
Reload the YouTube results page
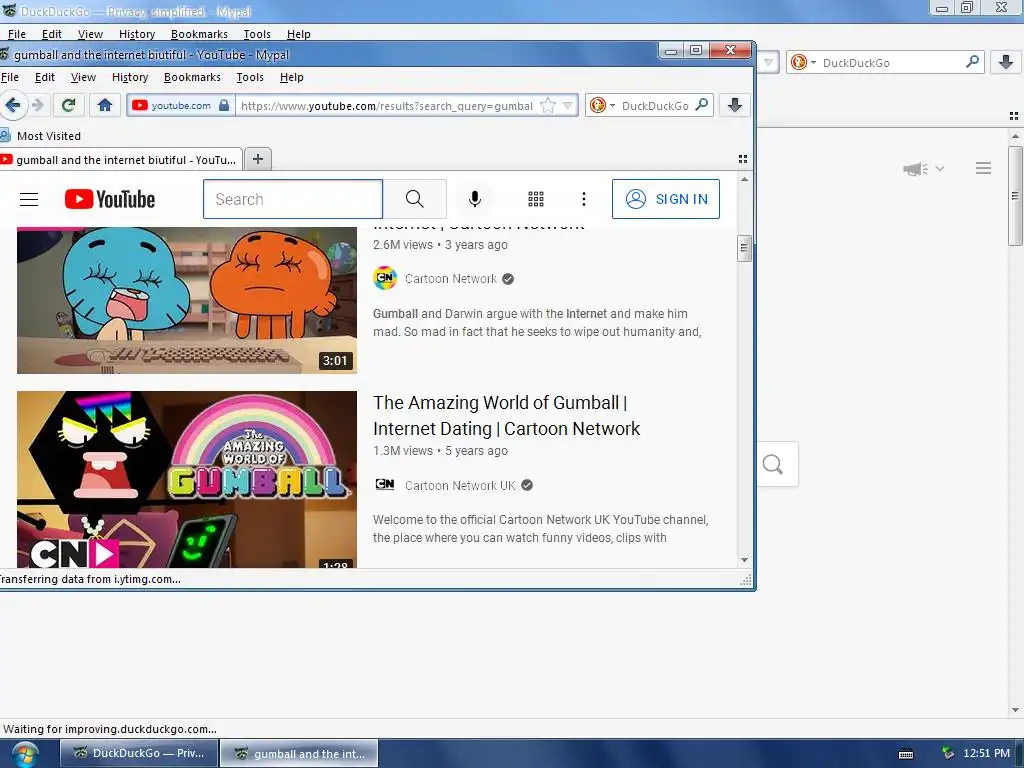69,105
